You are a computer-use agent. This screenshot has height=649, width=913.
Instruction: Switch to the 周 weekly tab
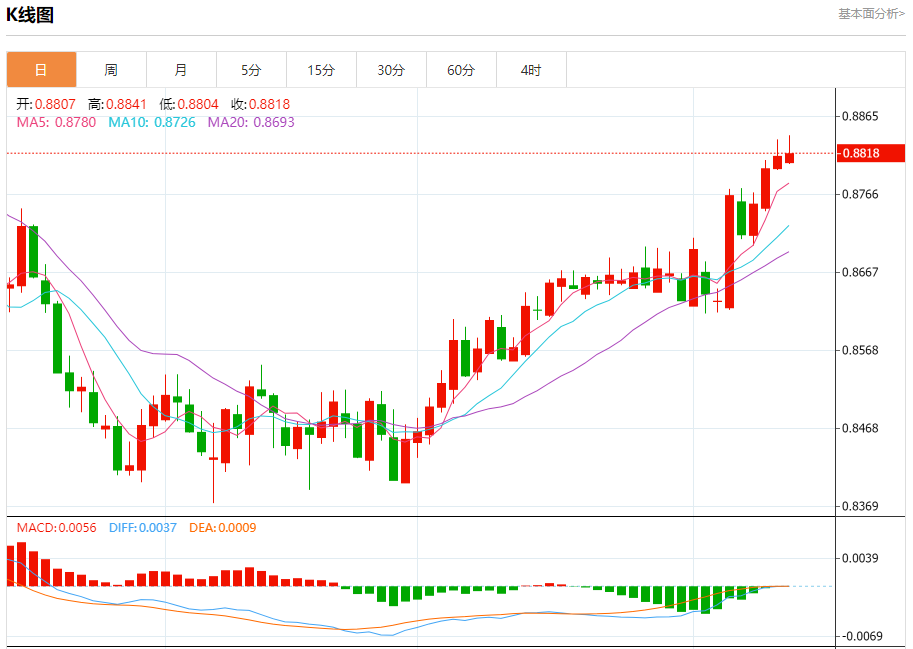[x=111, y=70]
